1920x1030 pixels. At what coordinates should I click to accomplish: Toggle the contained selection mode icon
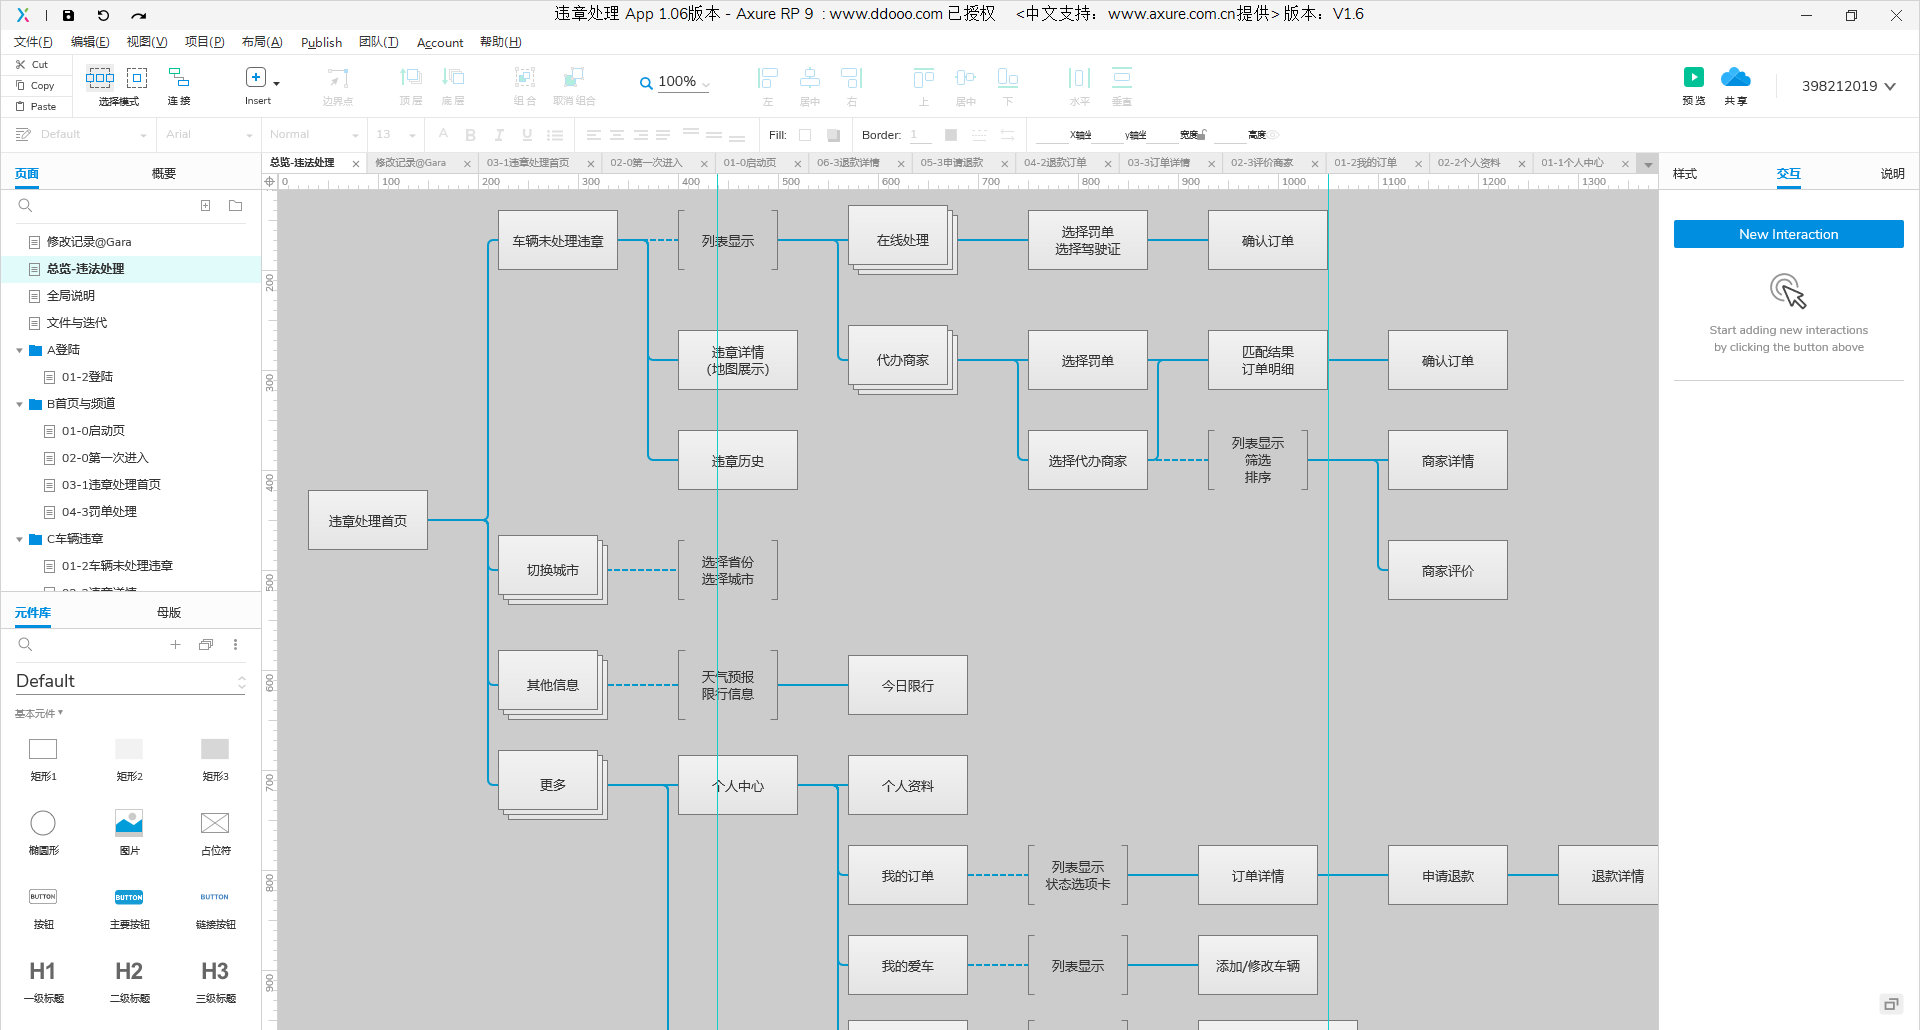(137, 78)
